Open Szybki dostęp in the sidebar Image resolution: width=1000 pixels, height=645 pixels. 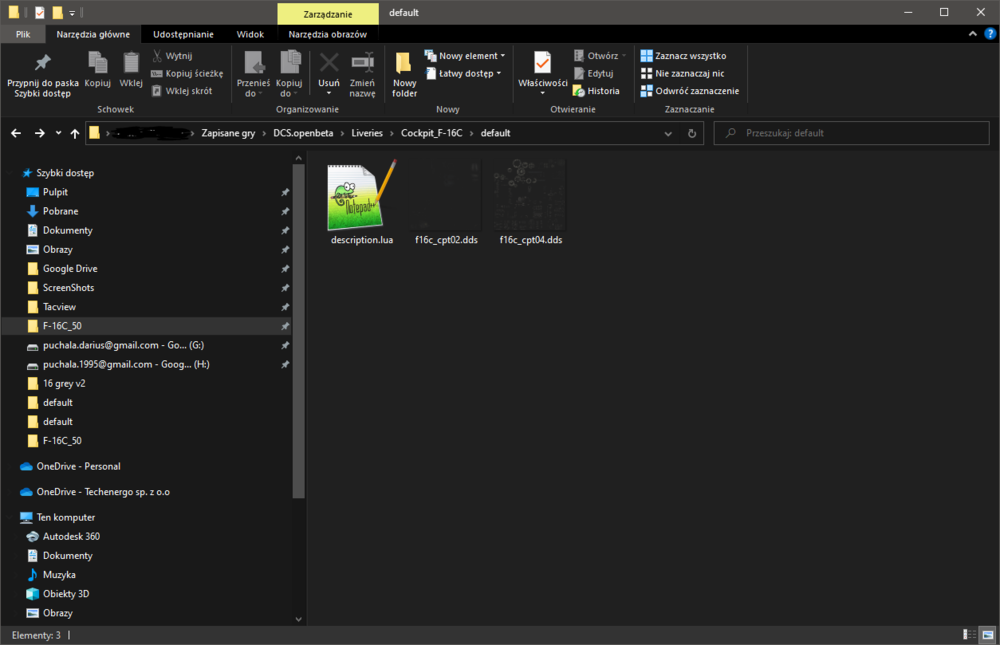click(65, 173)
